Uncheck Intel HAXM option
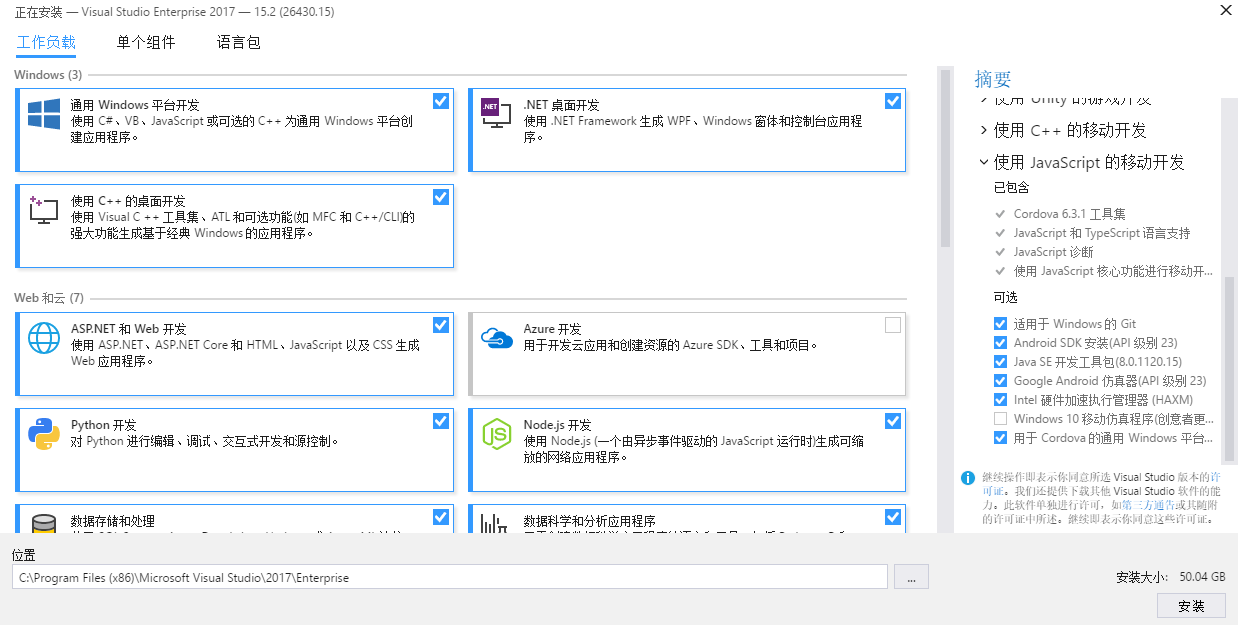This screenshot has width=1238, height=625. point(1000,400)
